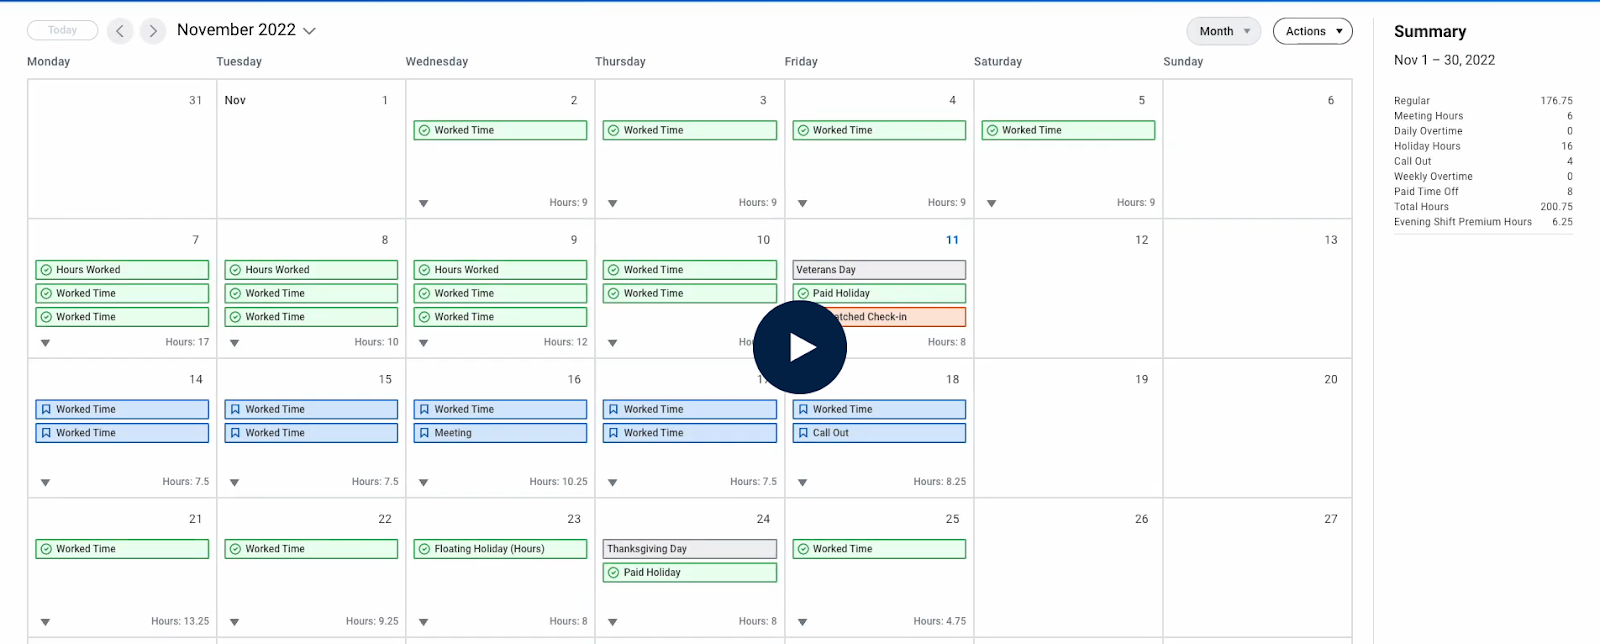This screenshot has height=644, width=1600.
Task: Click checkmark icon on Nov 11 Paid Holiday
Action: [x=803, y=293]
